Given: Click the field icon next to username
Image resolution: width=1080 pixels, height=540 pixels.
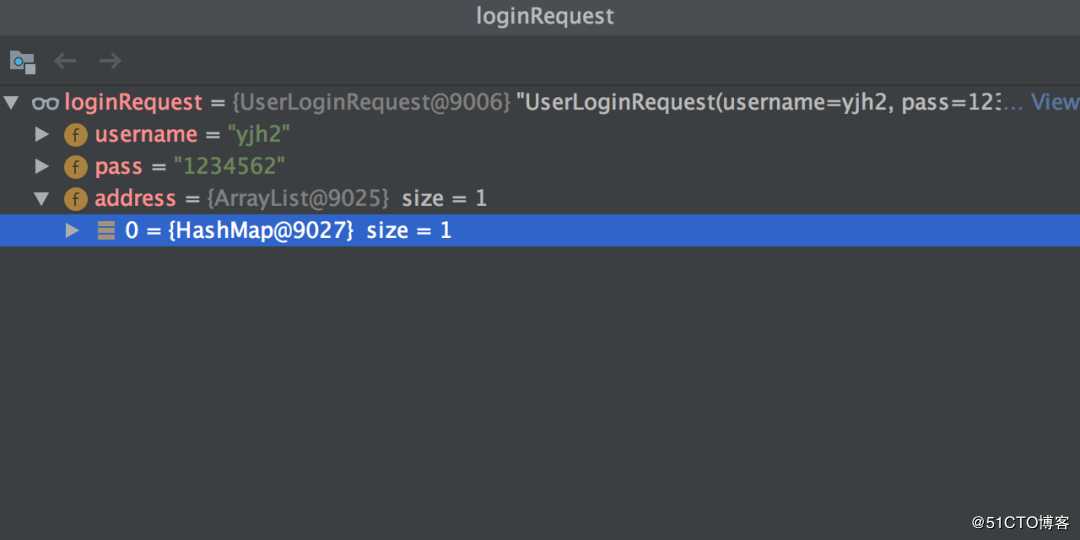Looking at the screenshot, I should 75,134.
